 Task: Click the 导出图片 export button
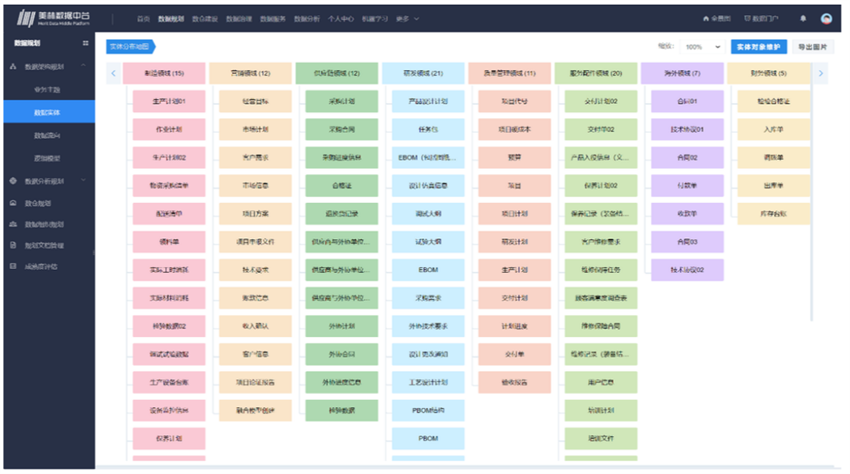(x=812, y=46)
